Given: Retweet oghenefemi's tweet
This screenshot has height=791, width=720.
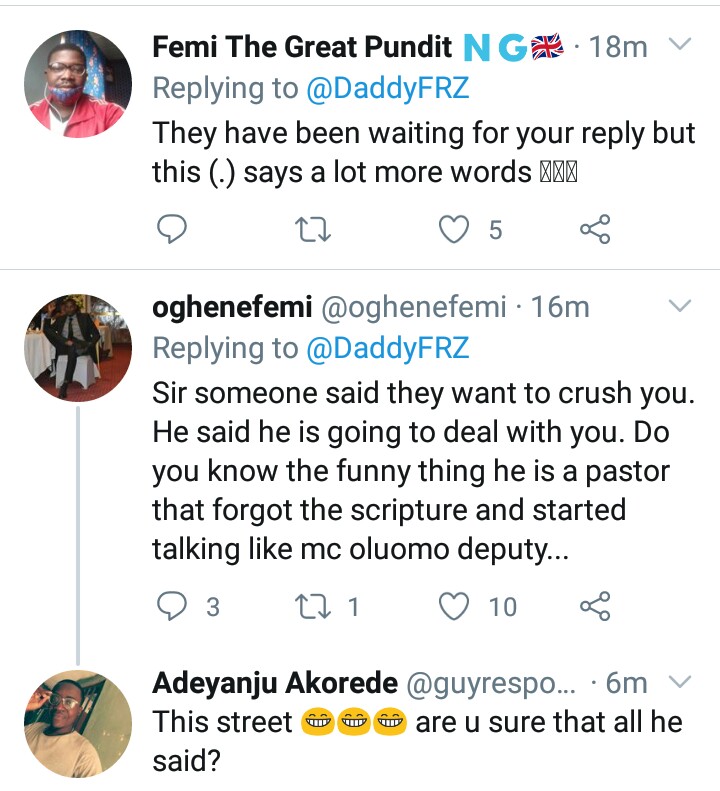Looking at the screenshot, I should (x=315, y=606).
